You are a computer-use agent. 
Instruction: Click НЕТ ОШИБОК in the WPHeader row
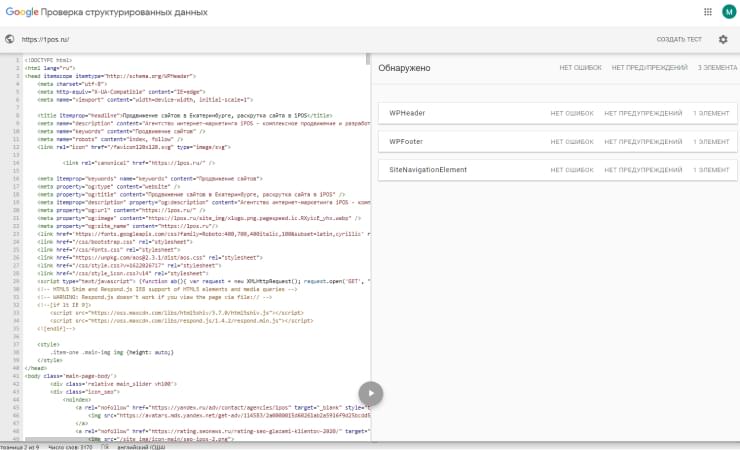(x=573, y=113)
